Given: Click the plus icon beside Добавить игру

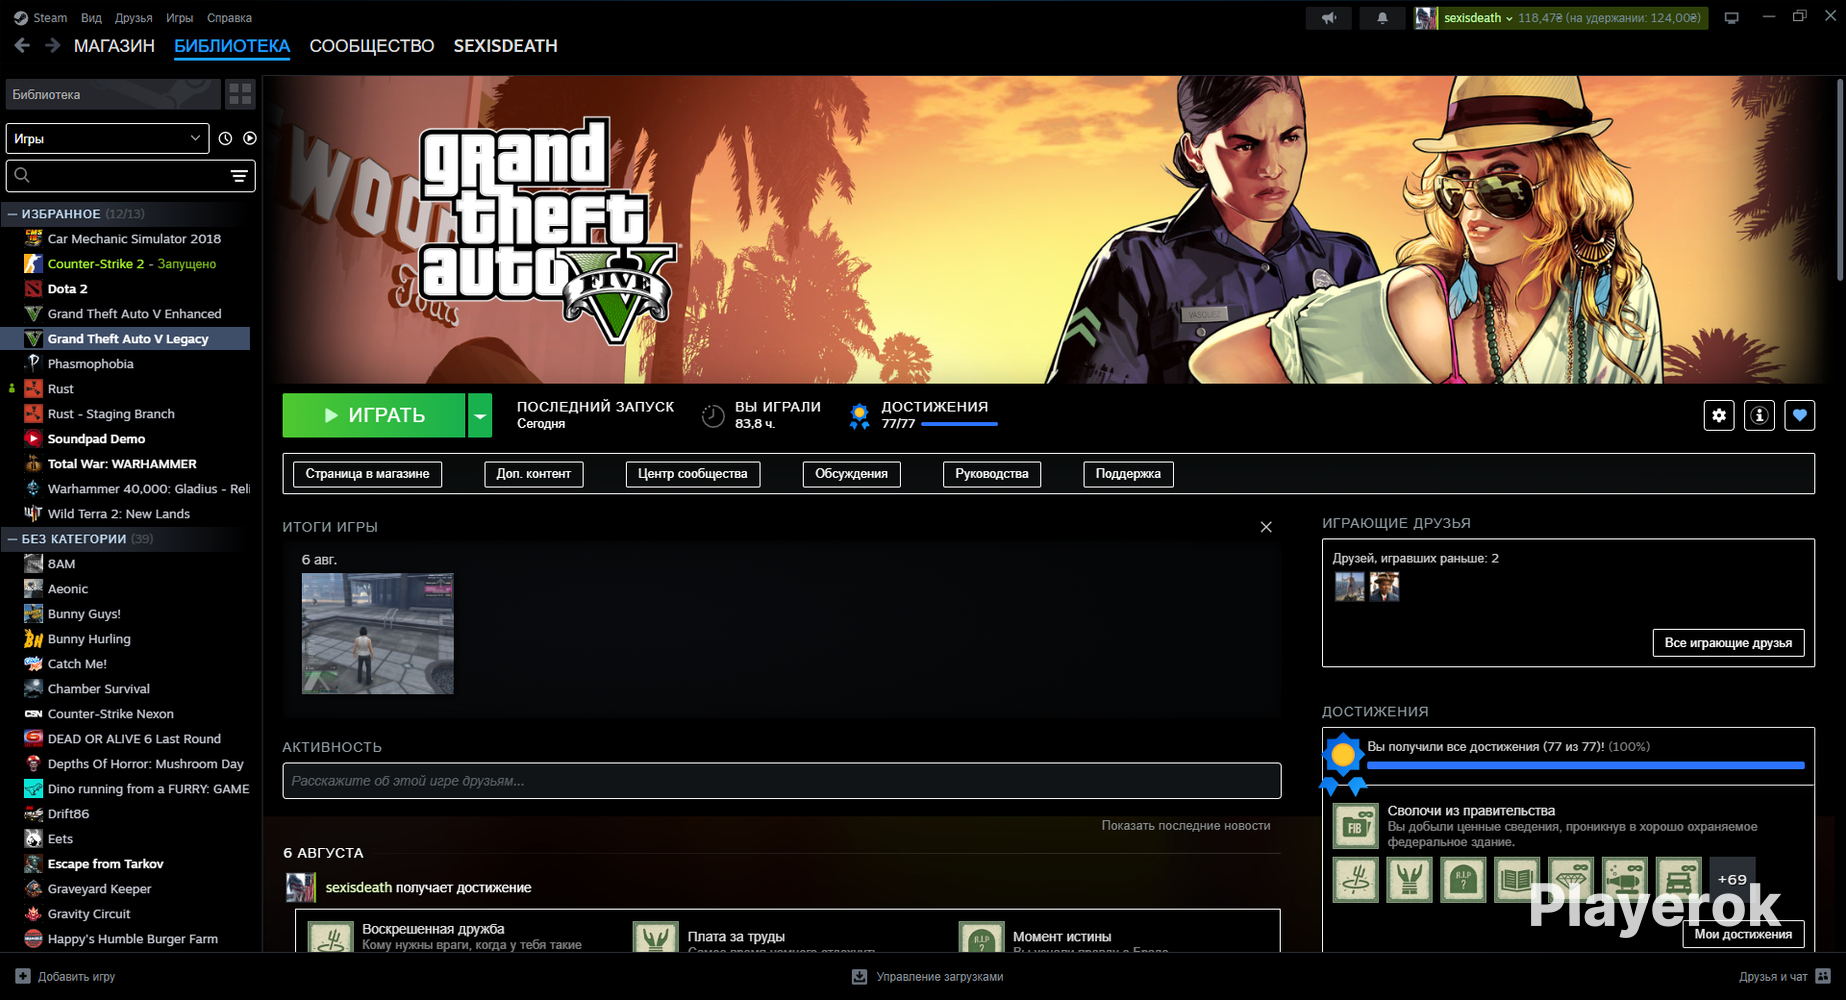Looking at the screenshot, I should 23,976.
